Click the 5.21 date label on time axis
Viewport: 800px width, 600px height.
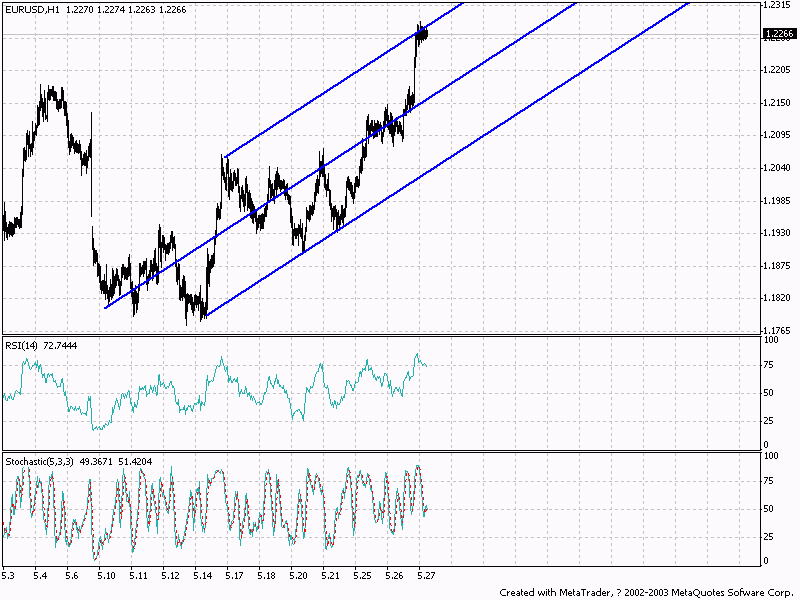coord(331,576)
